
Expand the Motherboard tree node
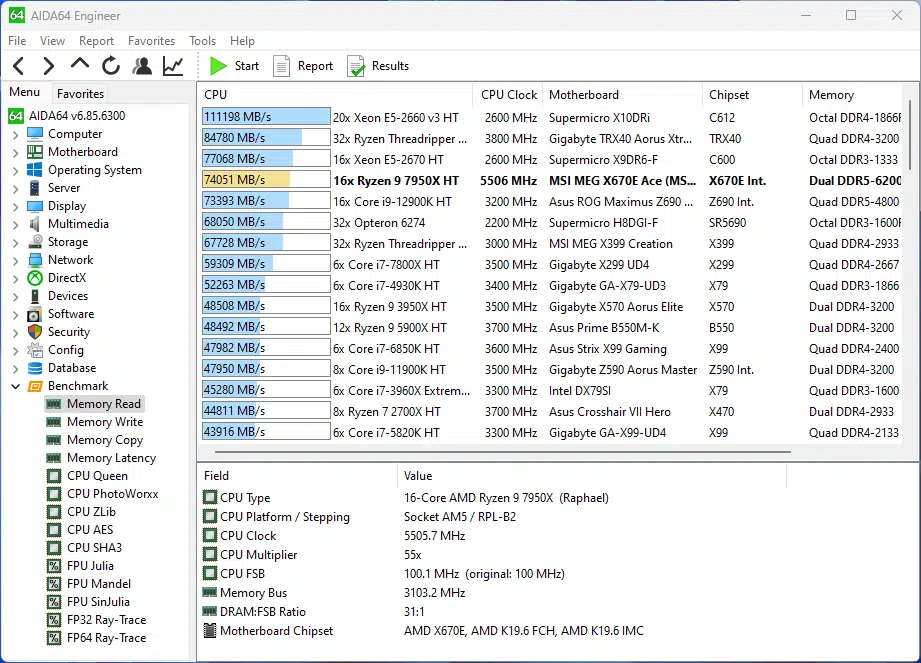tap(15, 152)
